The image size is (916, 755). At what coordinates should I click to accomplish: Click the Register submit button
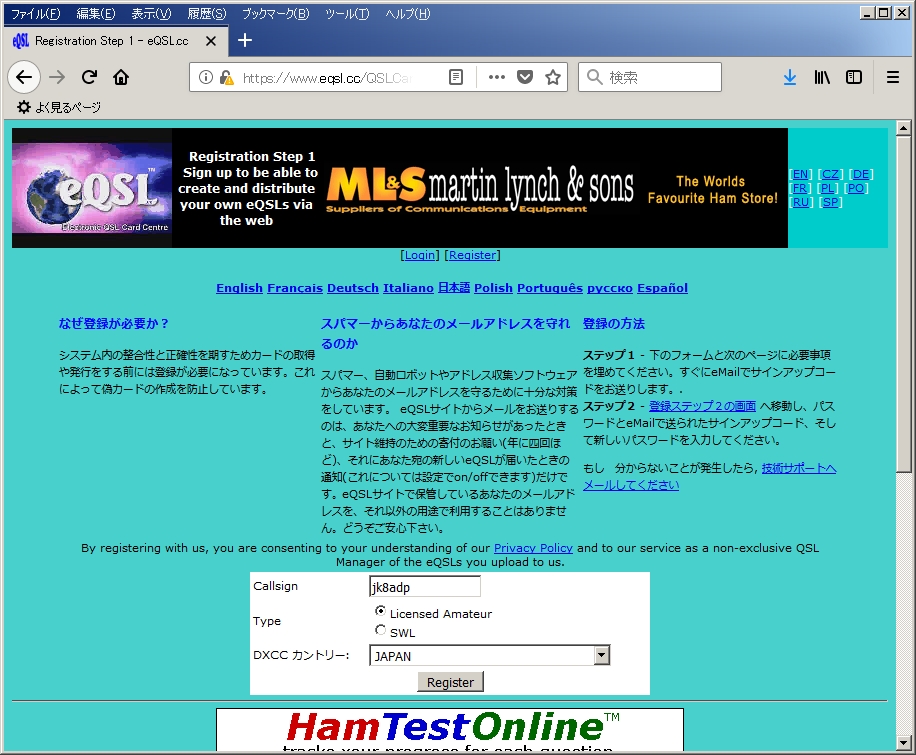click(x=450, y=682)
